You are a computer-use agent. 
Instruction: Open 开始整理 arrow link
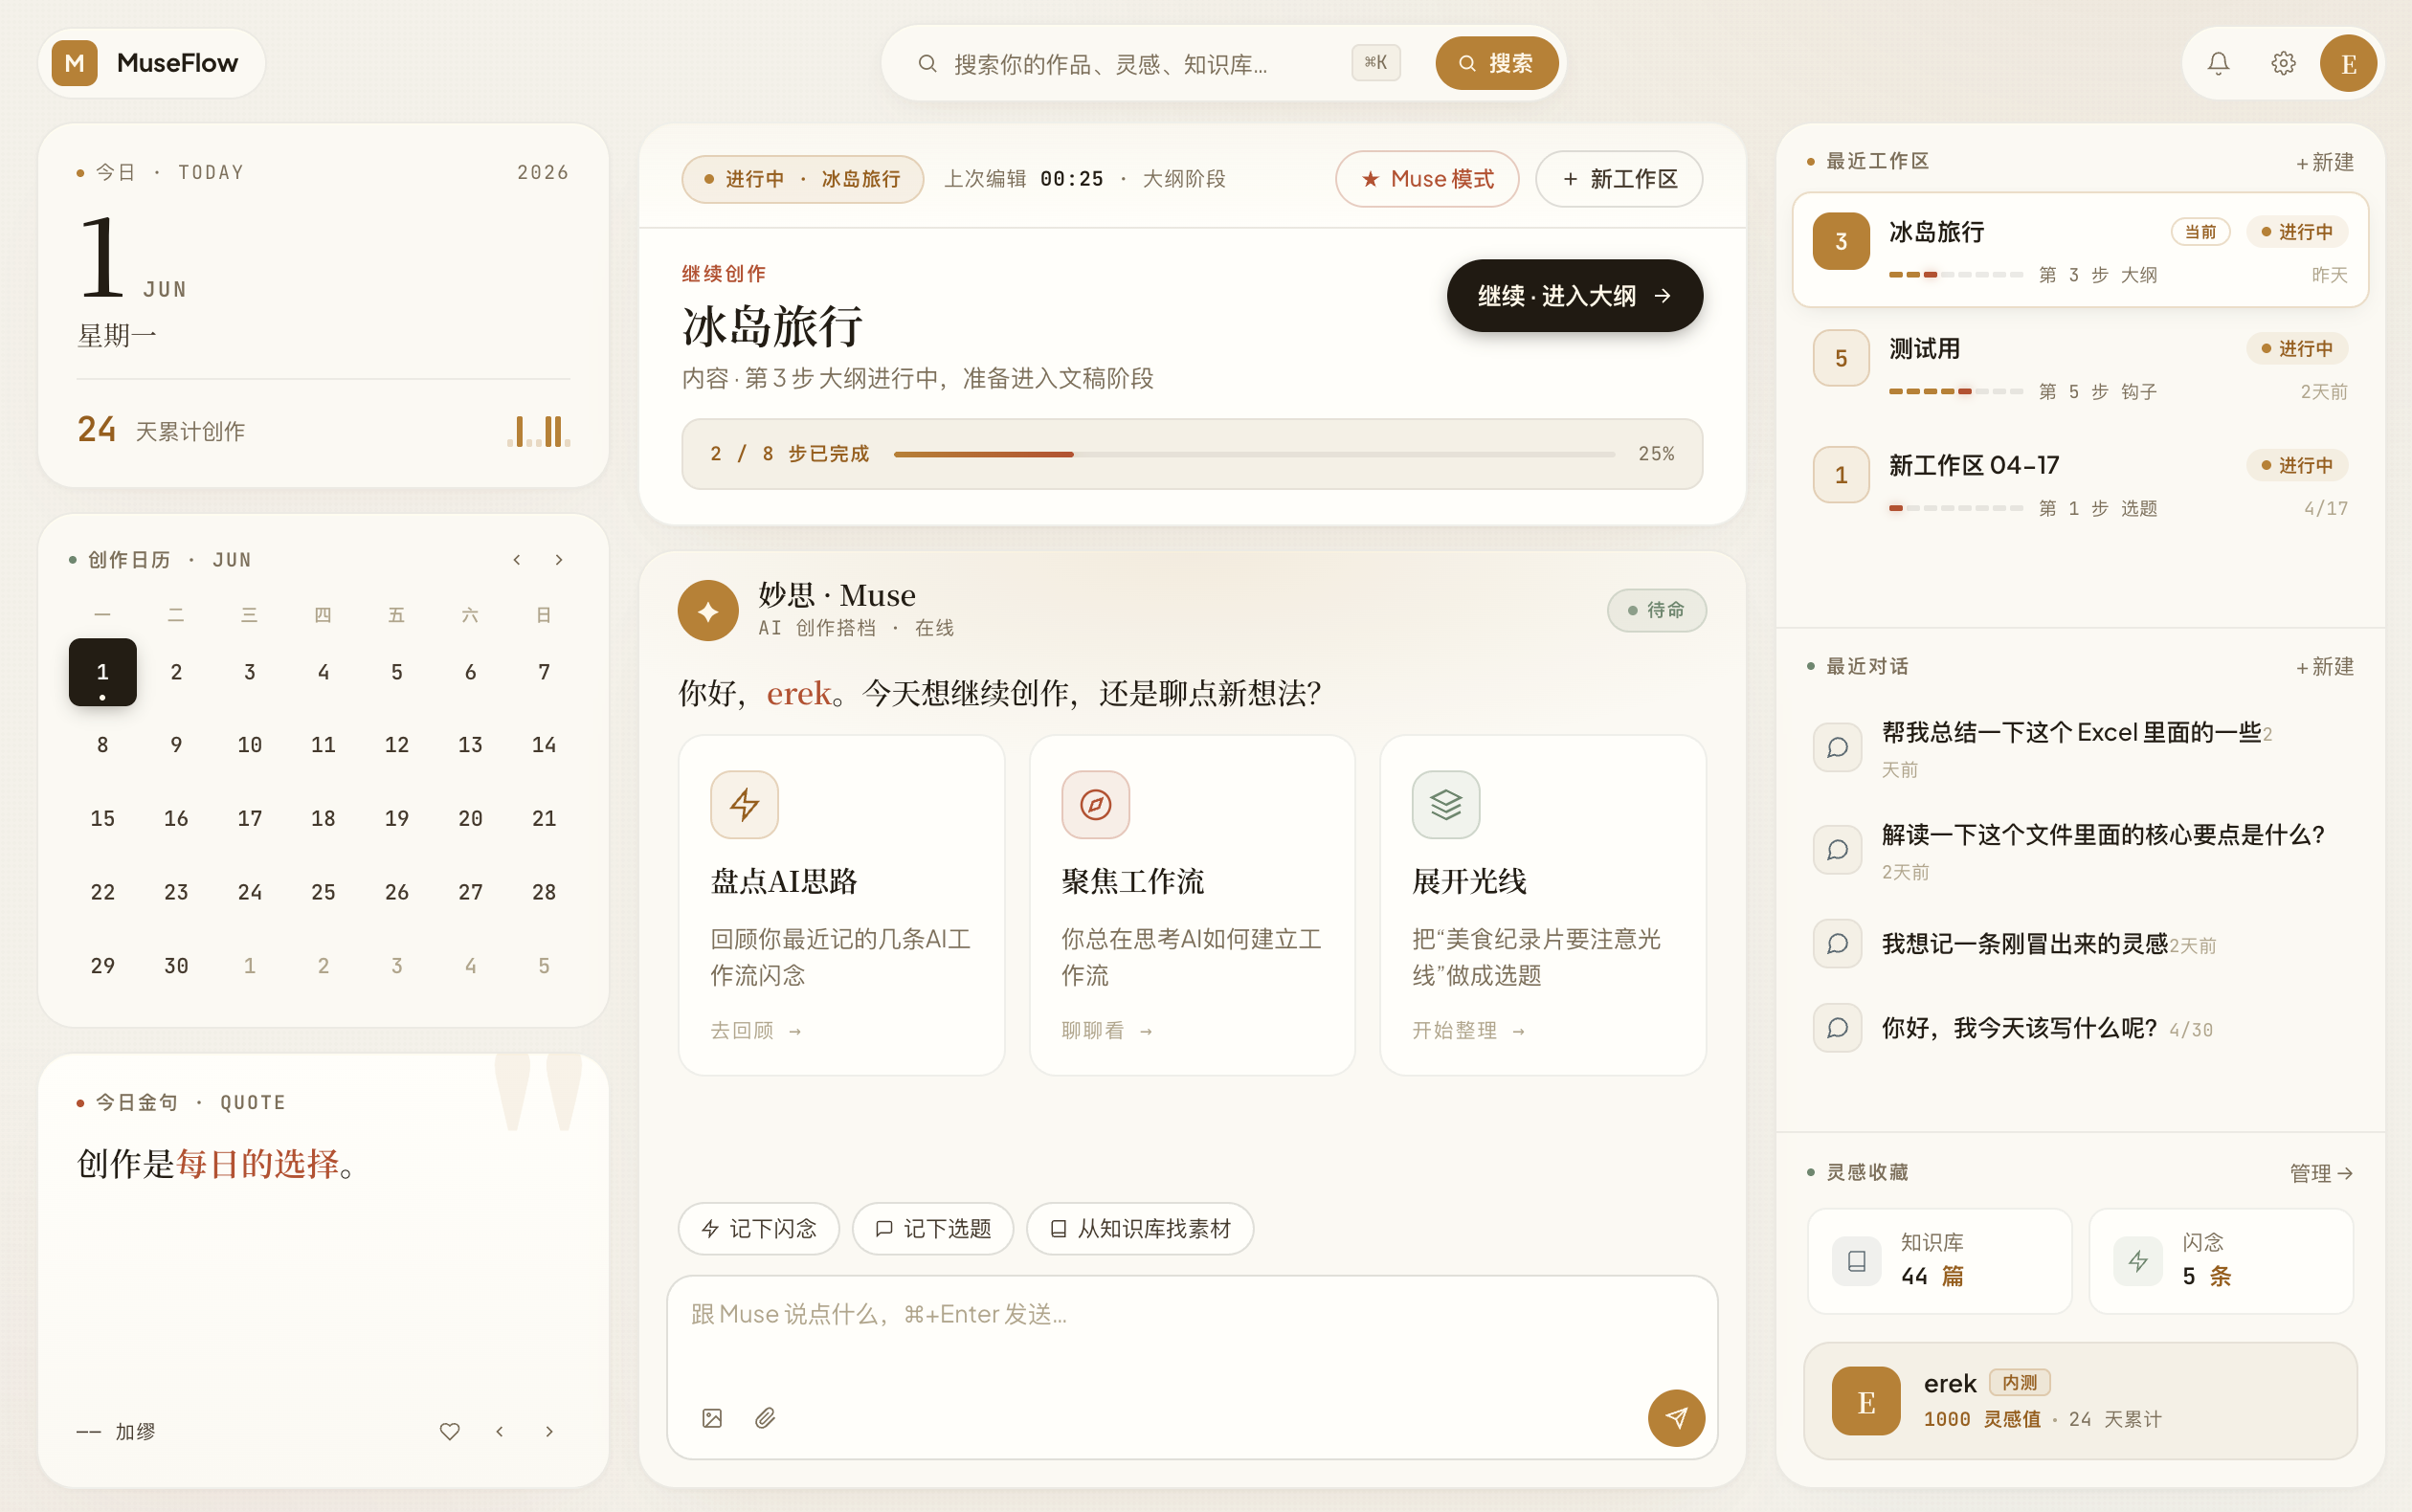(1468, 1030)
